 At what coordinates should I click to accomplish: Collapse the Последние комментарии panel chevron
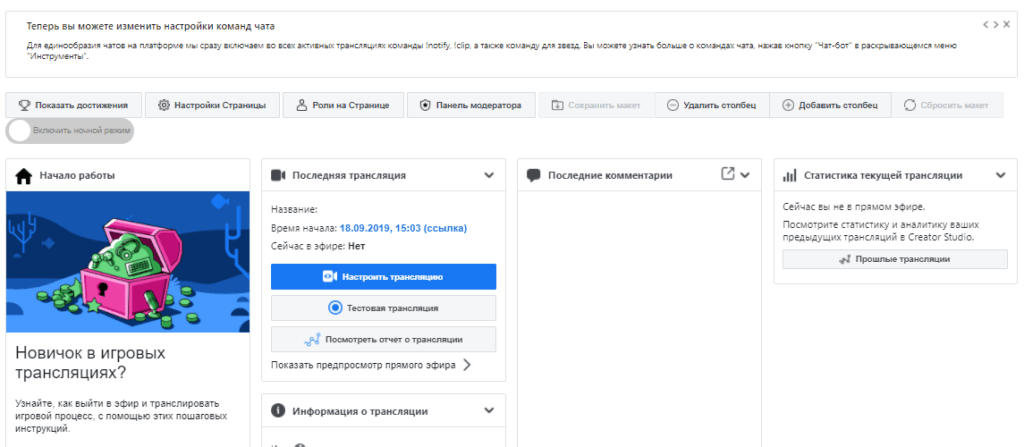745,175
